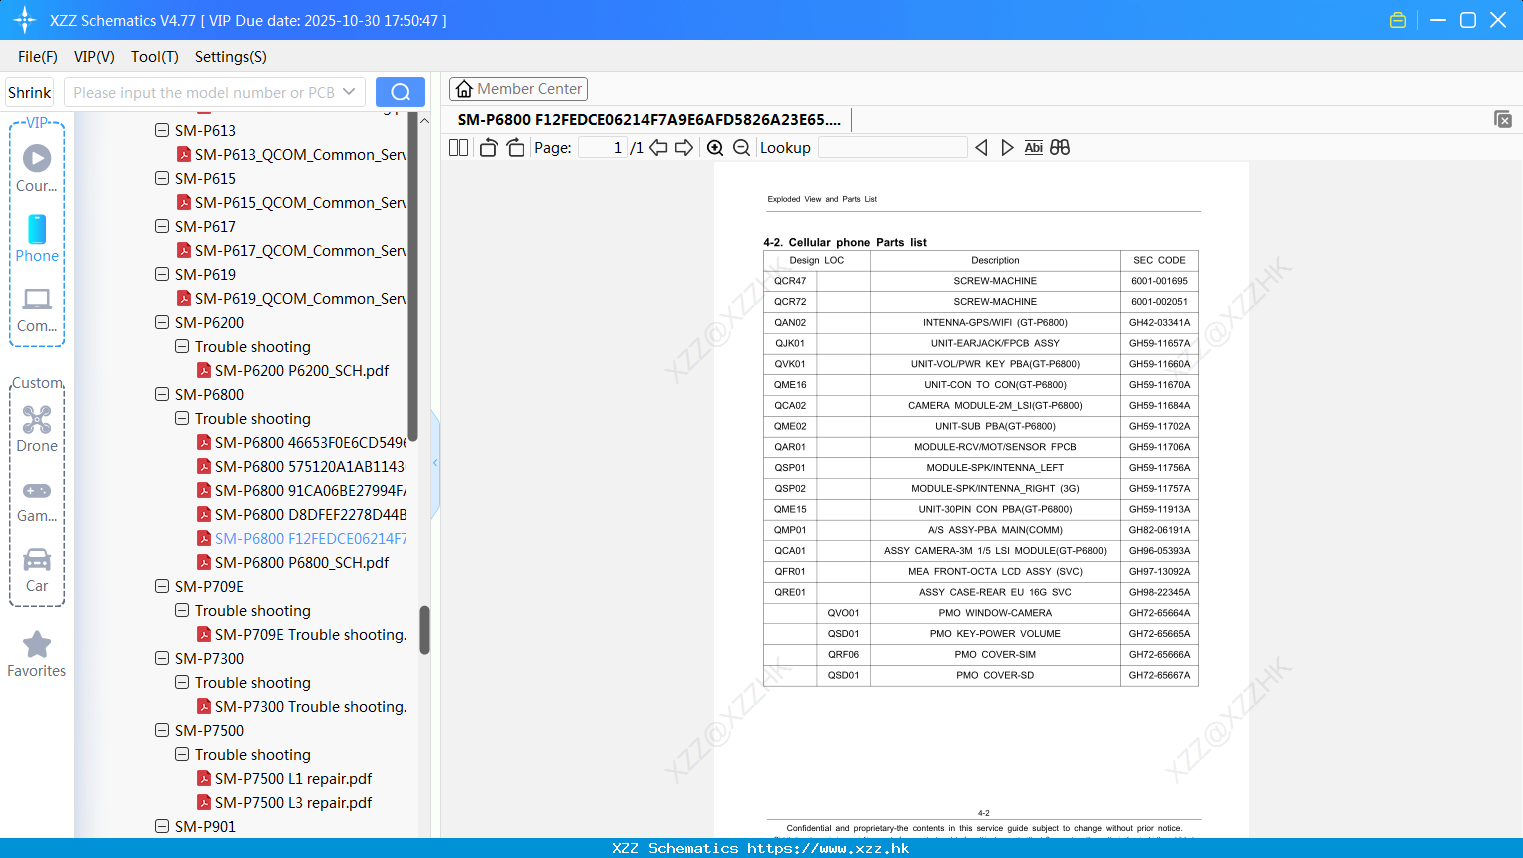This screenshot has width=1523, height=858.
Task: Collapse the SM-P619 tree node
Action: (x=162, y=274)
